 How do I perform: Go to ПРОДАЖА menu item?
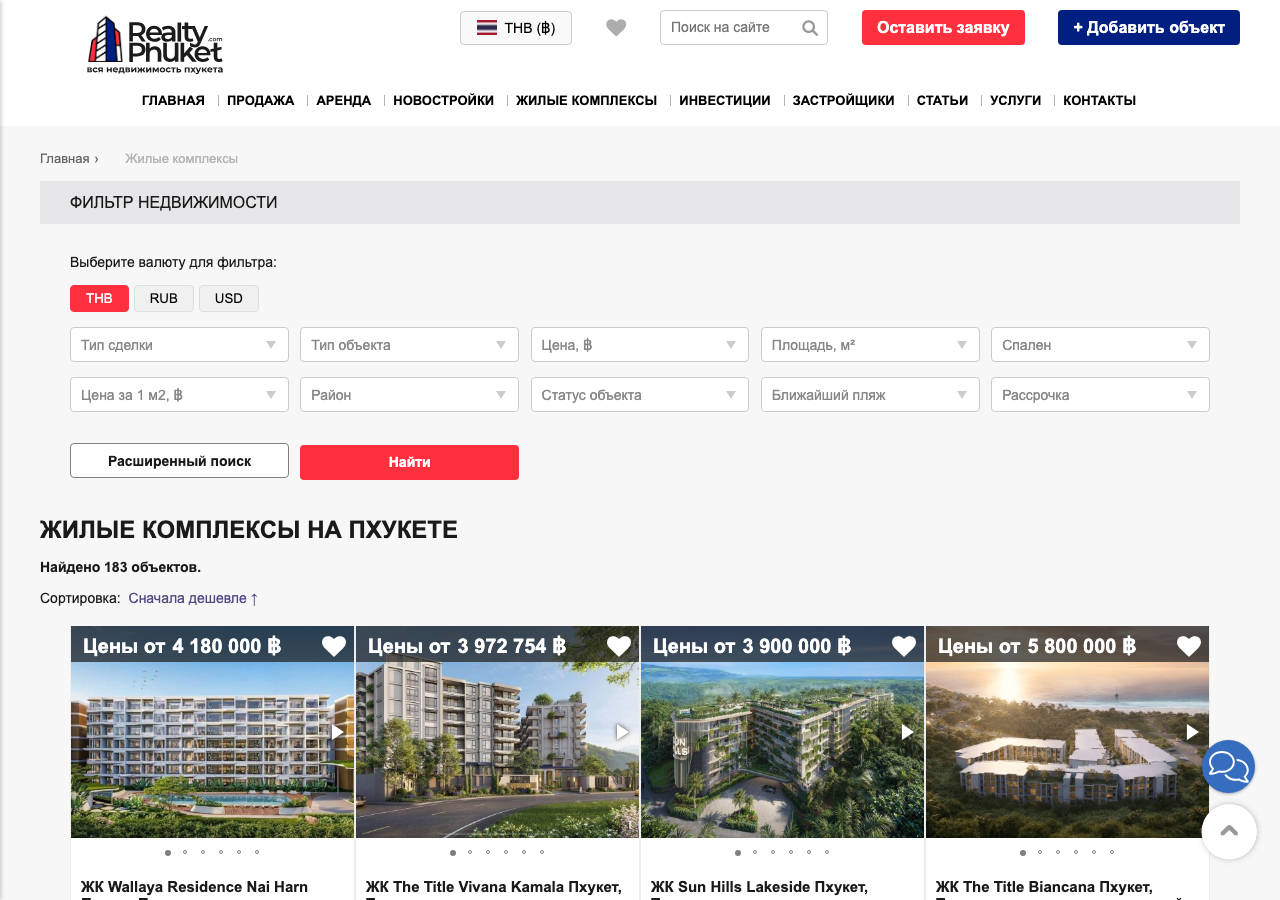pyautogui.click(x=260, y=100)
